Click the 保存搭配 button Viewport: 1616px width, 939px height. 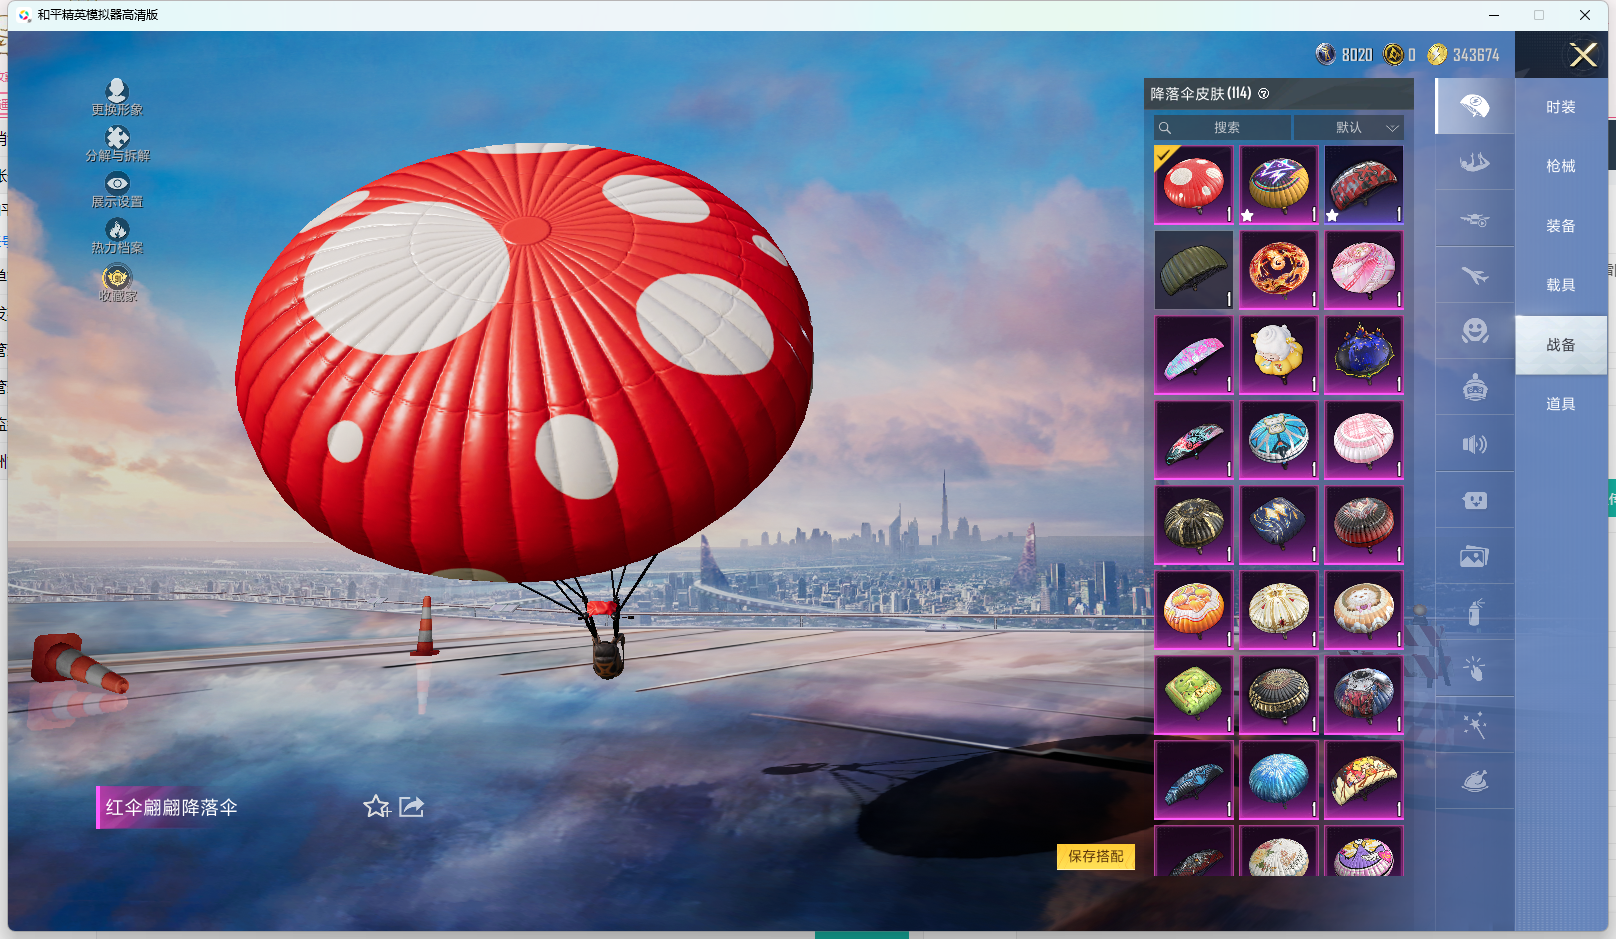point(1095,856)
